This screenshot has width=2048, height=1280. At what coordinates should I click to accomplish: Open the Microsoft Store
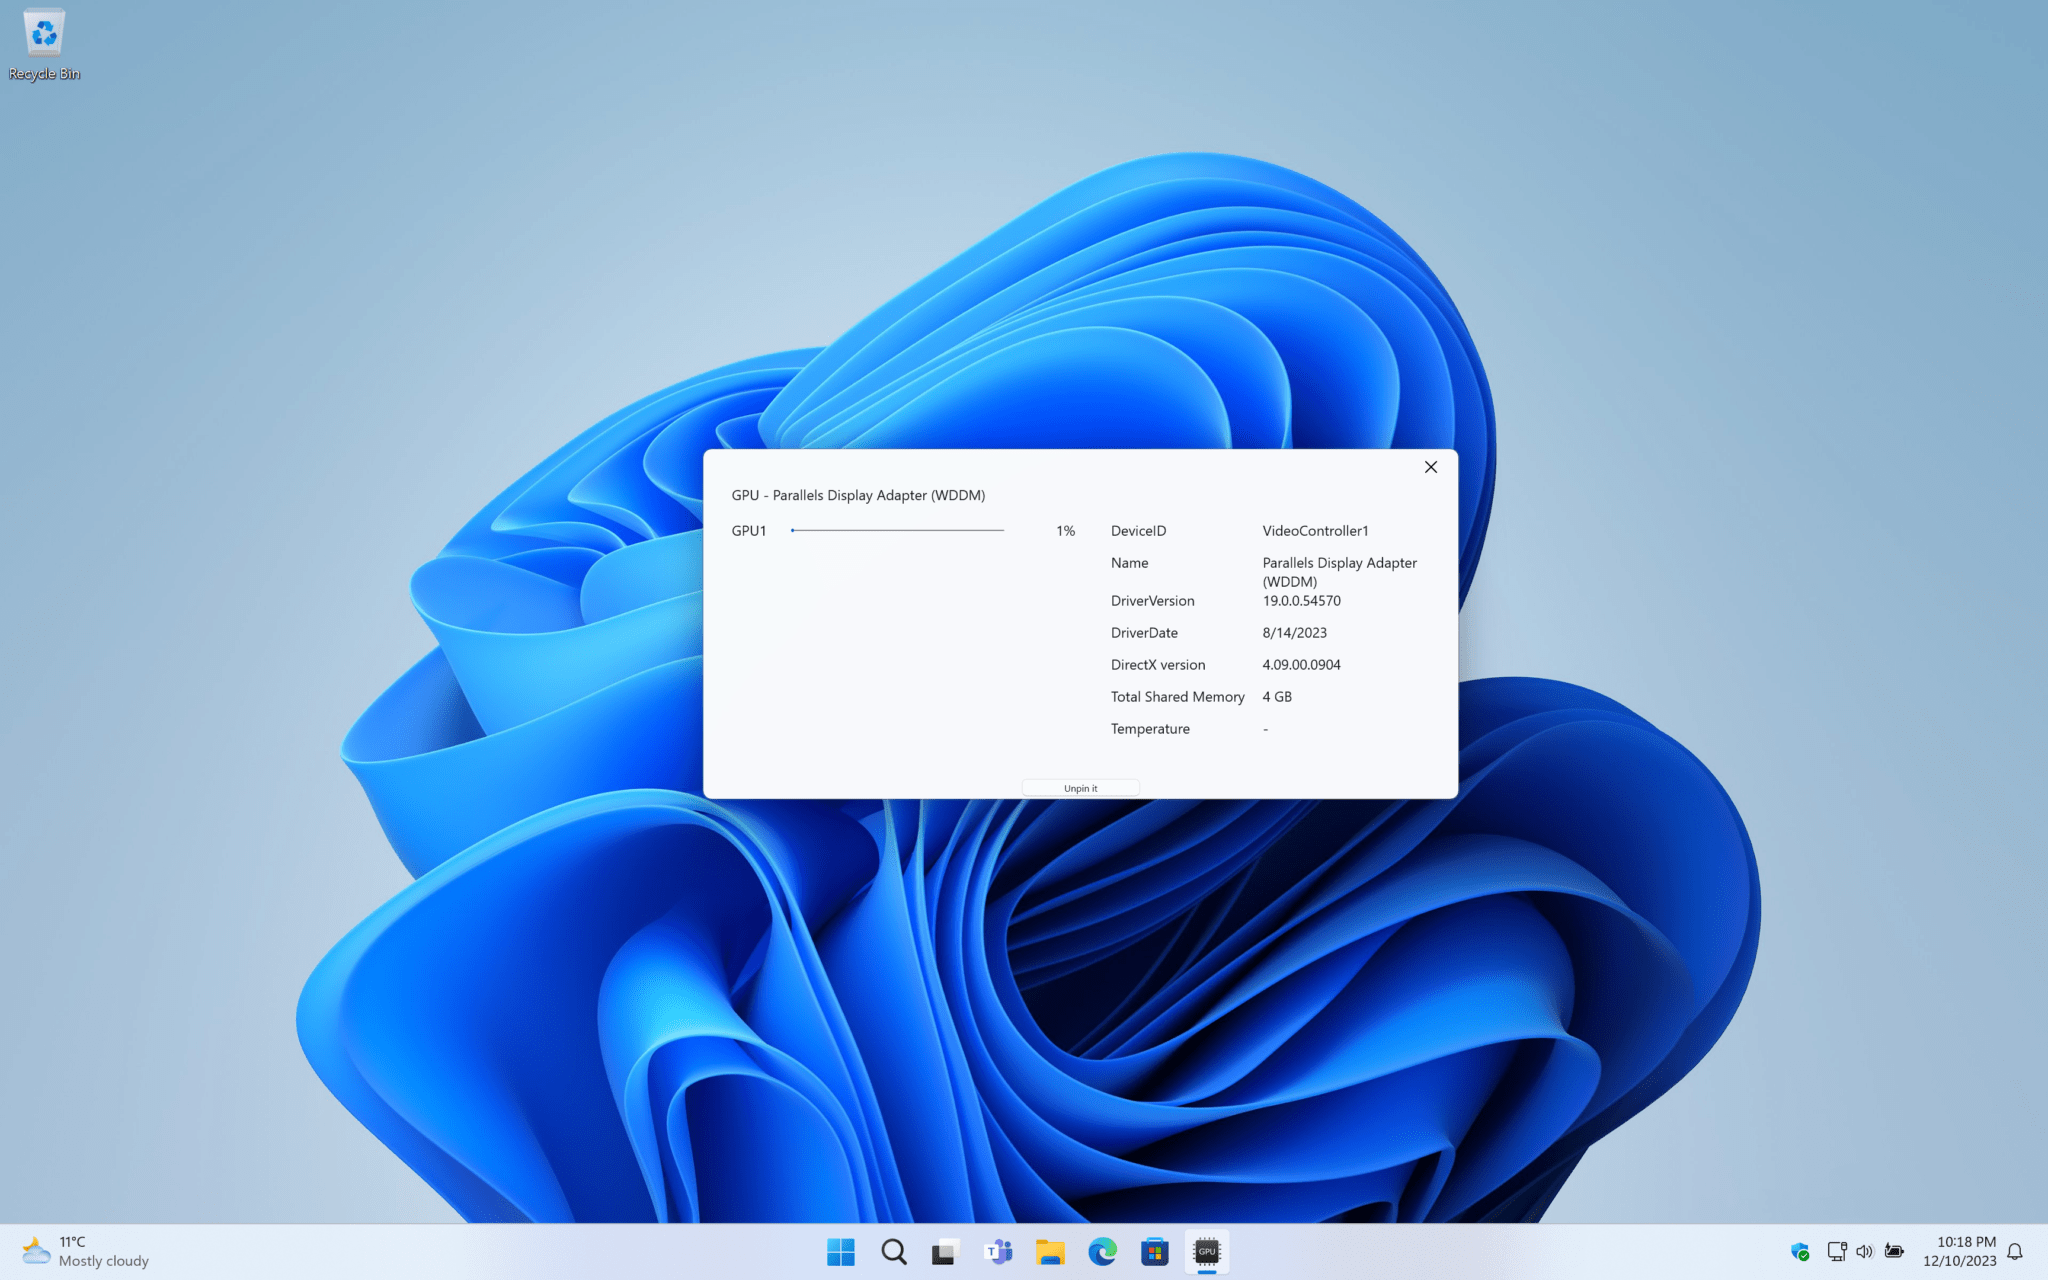click(1155, 1251)
